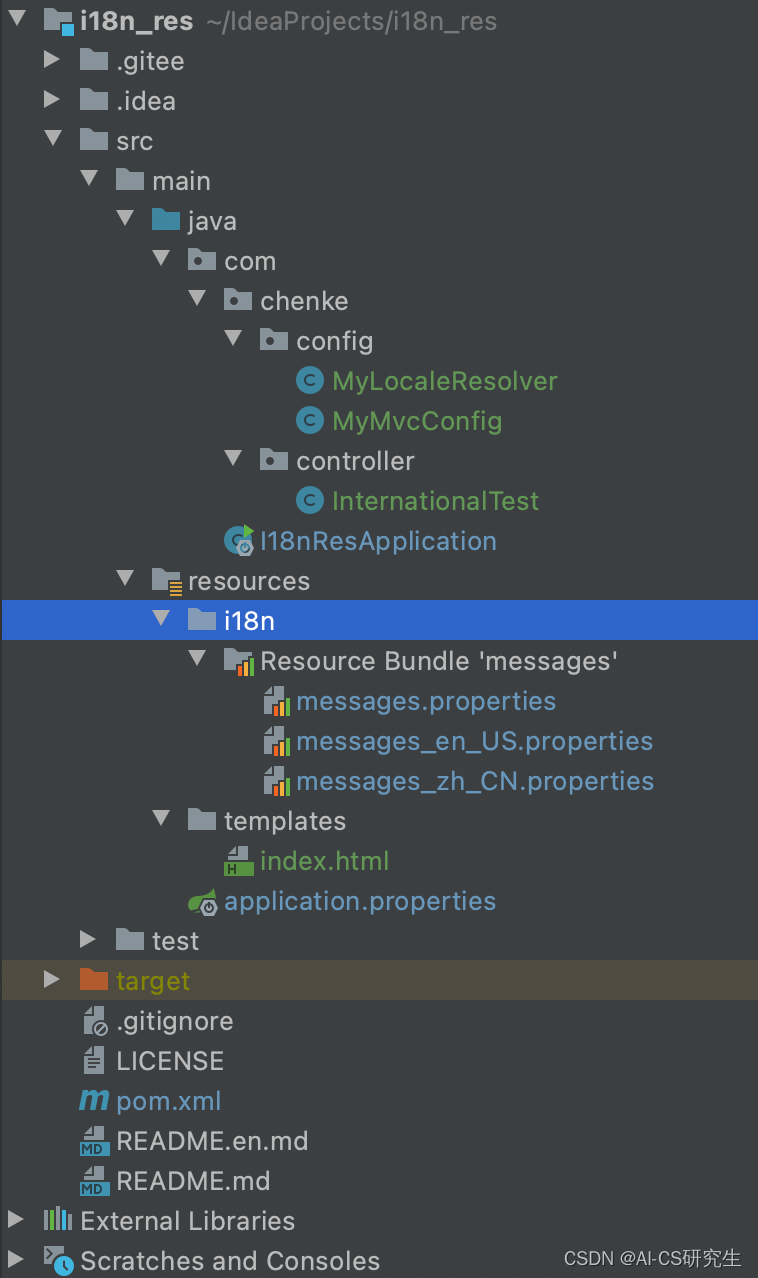The height and width of the screenshot is (1278, 758).
Task: Click the Spring Boot icon beside I18nResApplication
Action: coord(239,540)
